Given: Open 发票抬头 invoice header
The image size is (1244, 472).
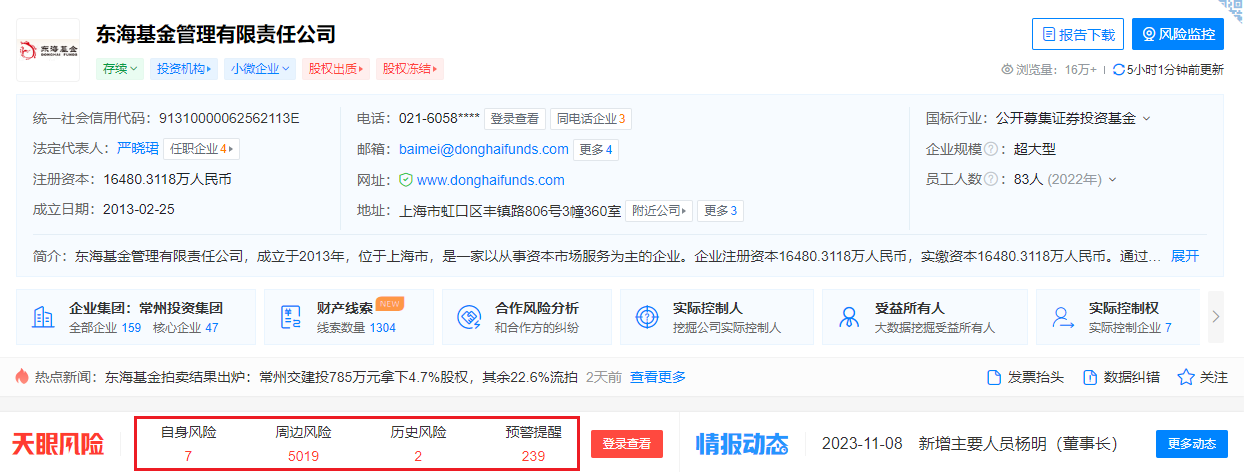Looking at the screenshot, I should 1025,377.
